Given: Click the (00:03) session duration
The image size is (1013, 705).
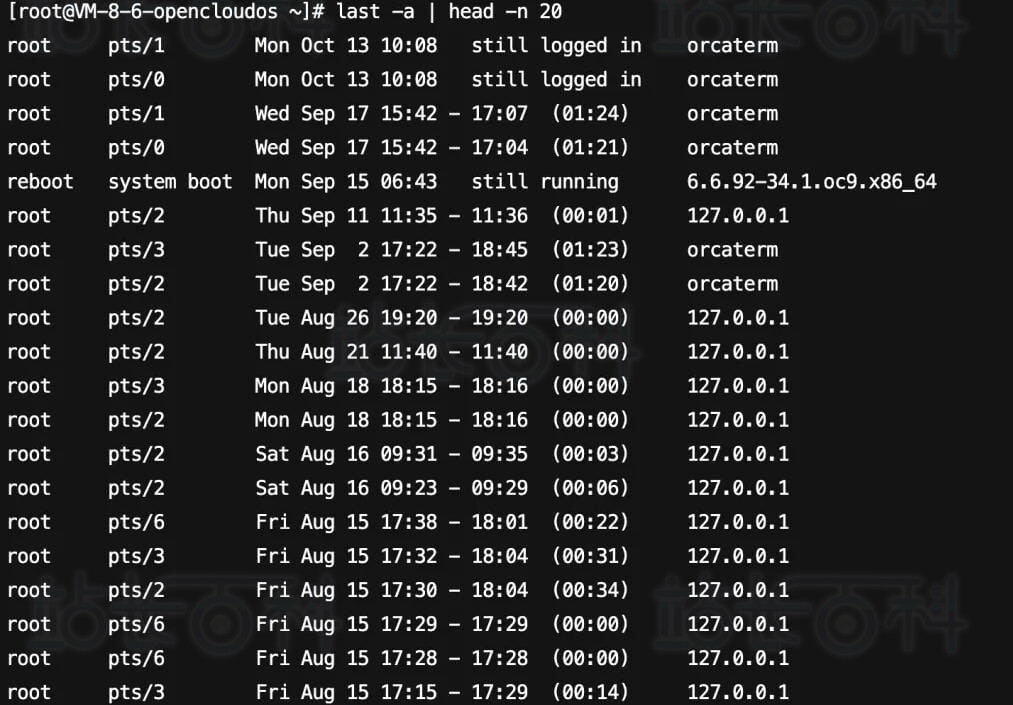Looking at the screenshot, I should 591,454.
